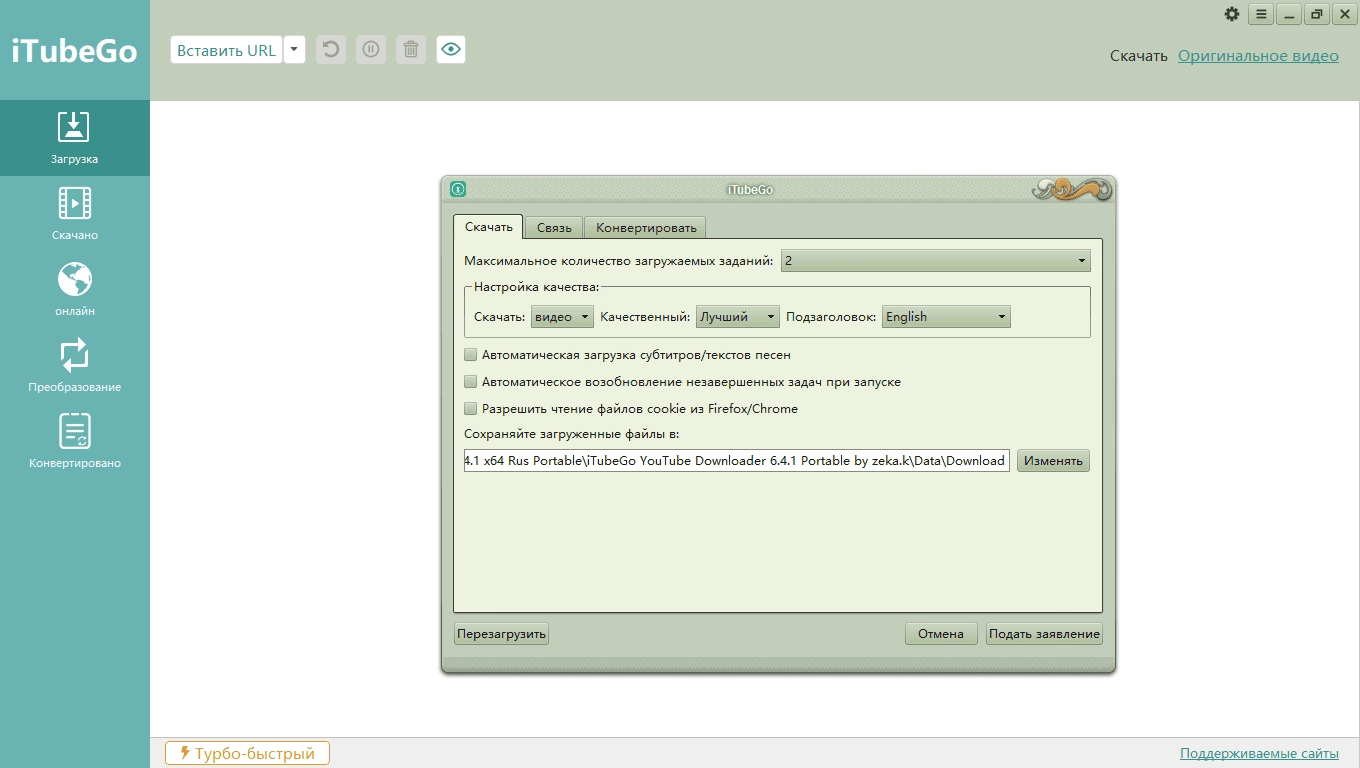Switch to the Скачать tab

(x=489, y=227)
